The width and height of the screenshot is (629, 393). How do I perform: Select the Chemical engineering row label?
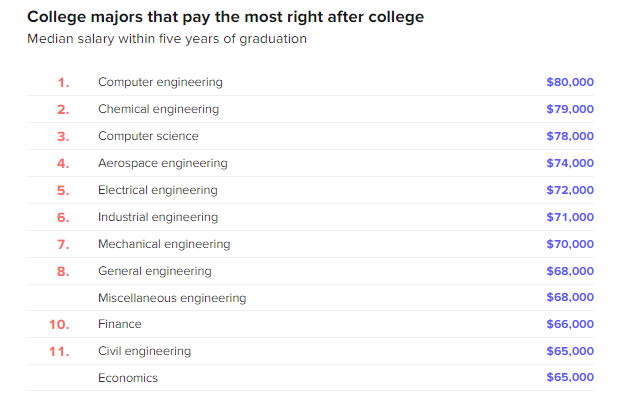point(158,109)
